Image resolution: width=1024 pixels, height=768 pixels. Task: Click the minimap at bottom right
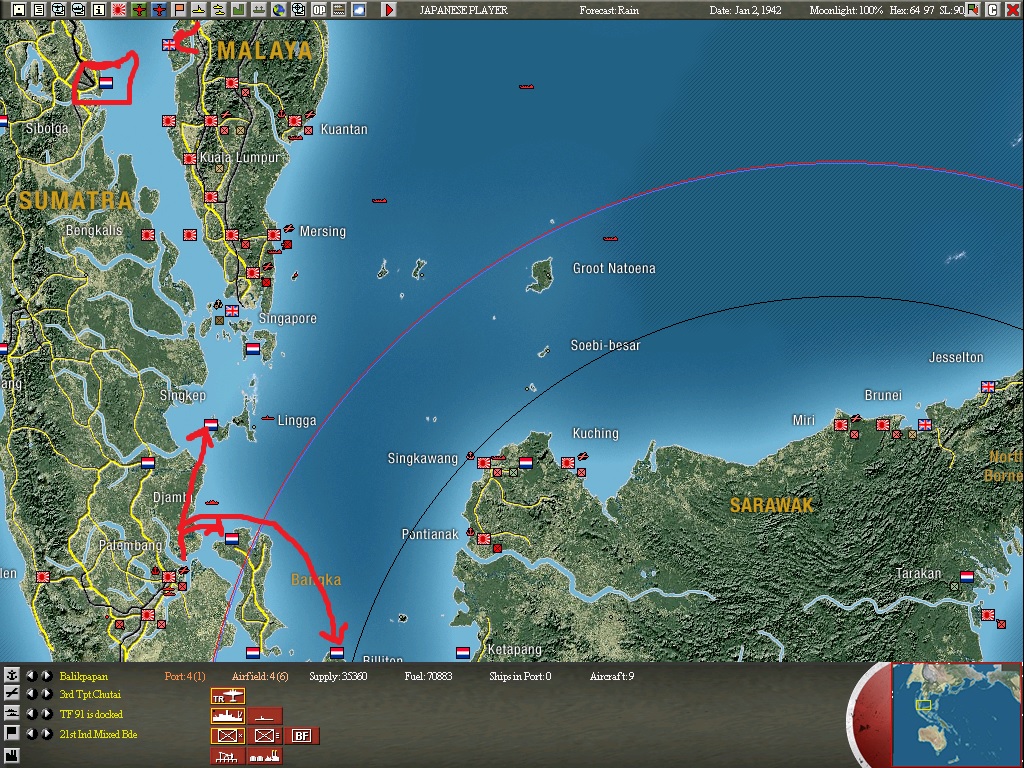(x=956, y=714)
